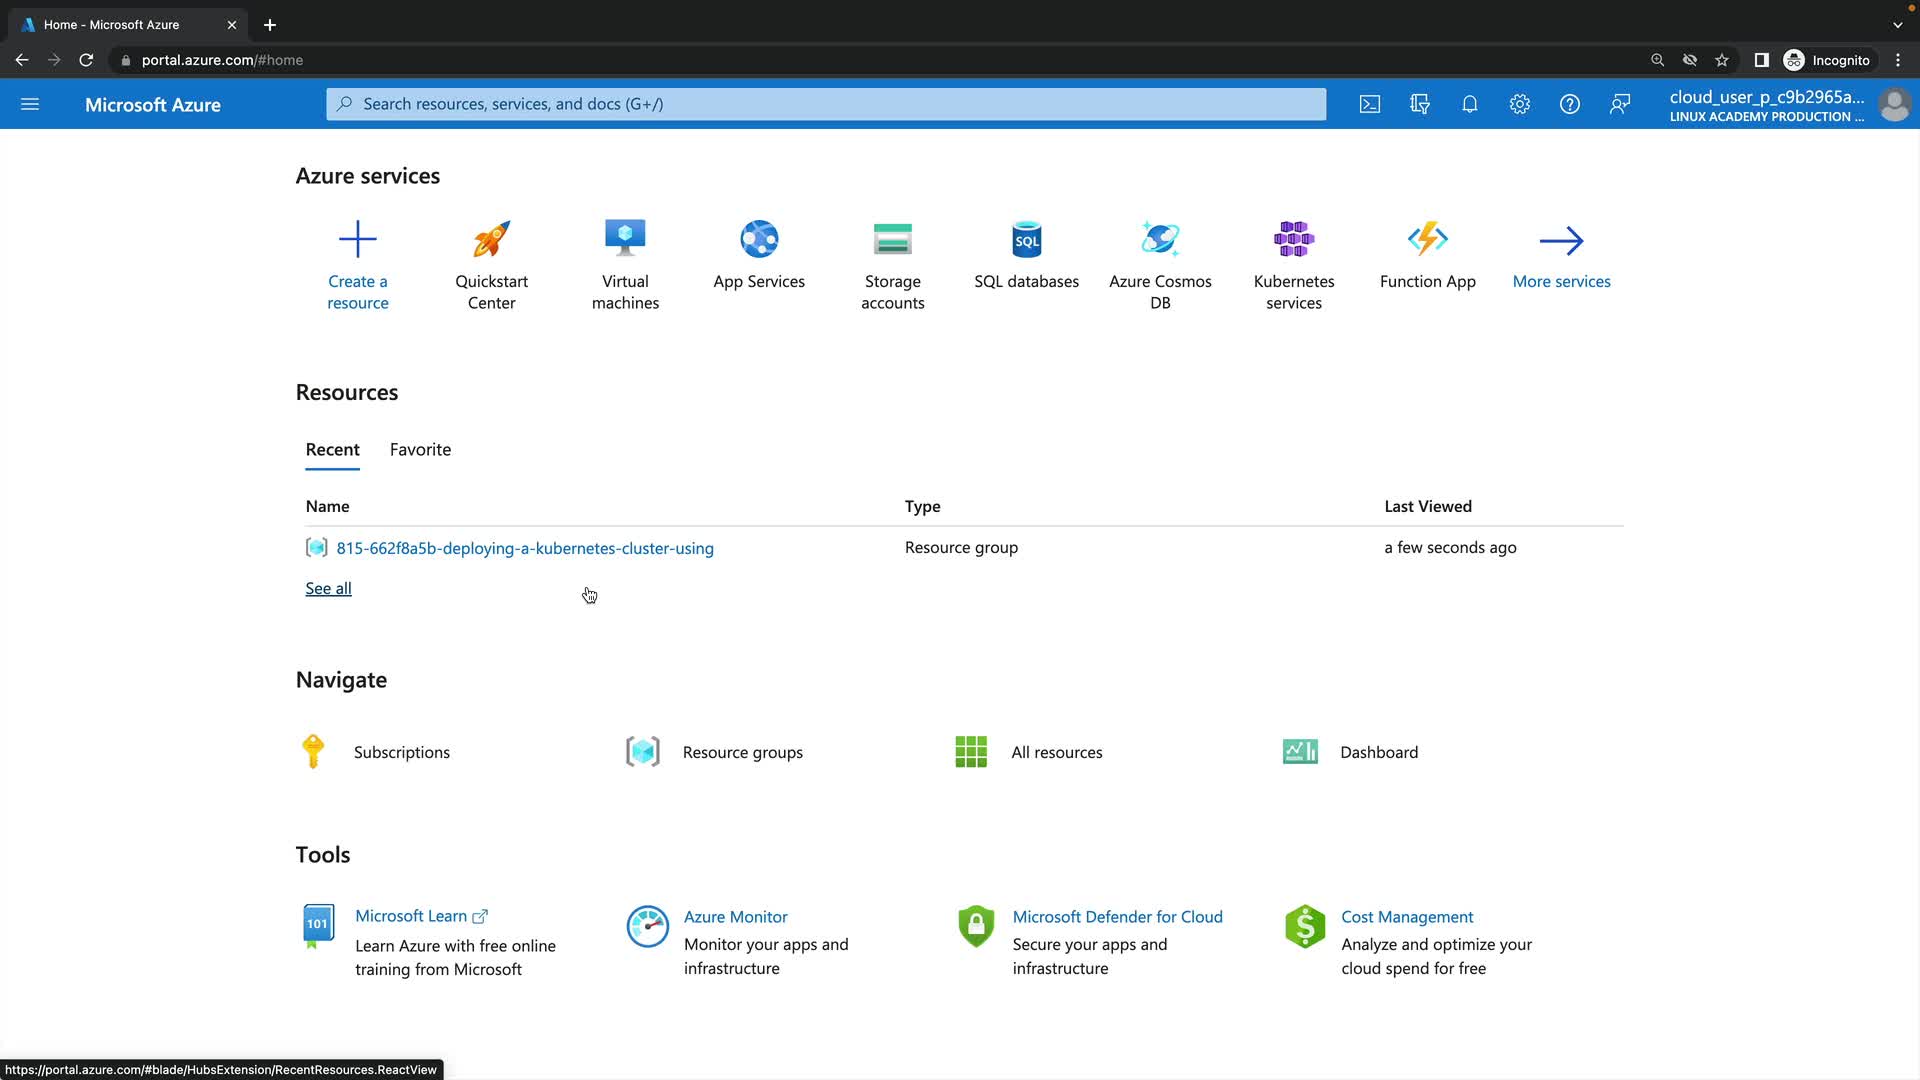Screen dimensions: 1920x1080
Task: Open the Feedback icon in header
Action: coord(1620,104)
